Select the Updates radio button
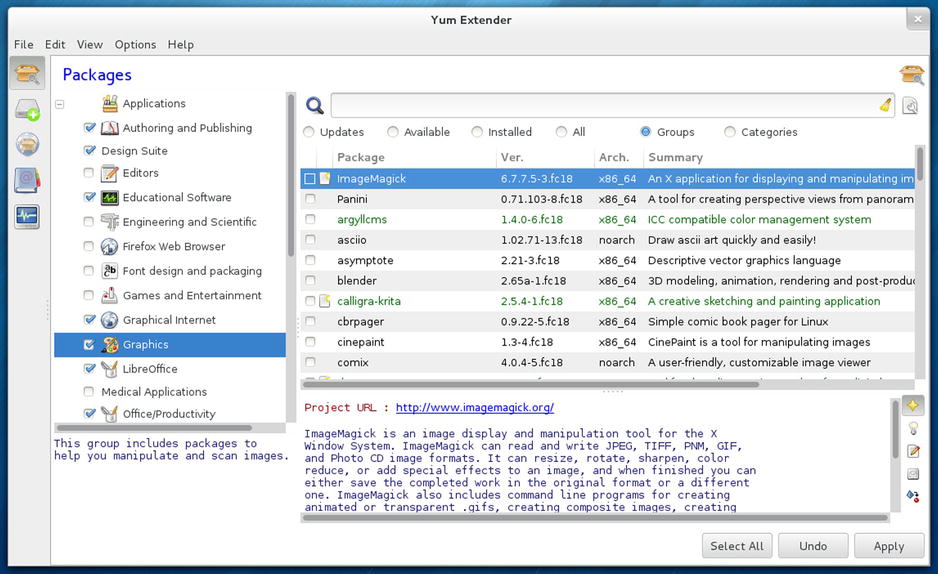This screenshot has width=938, height=574. pos(309,132)
